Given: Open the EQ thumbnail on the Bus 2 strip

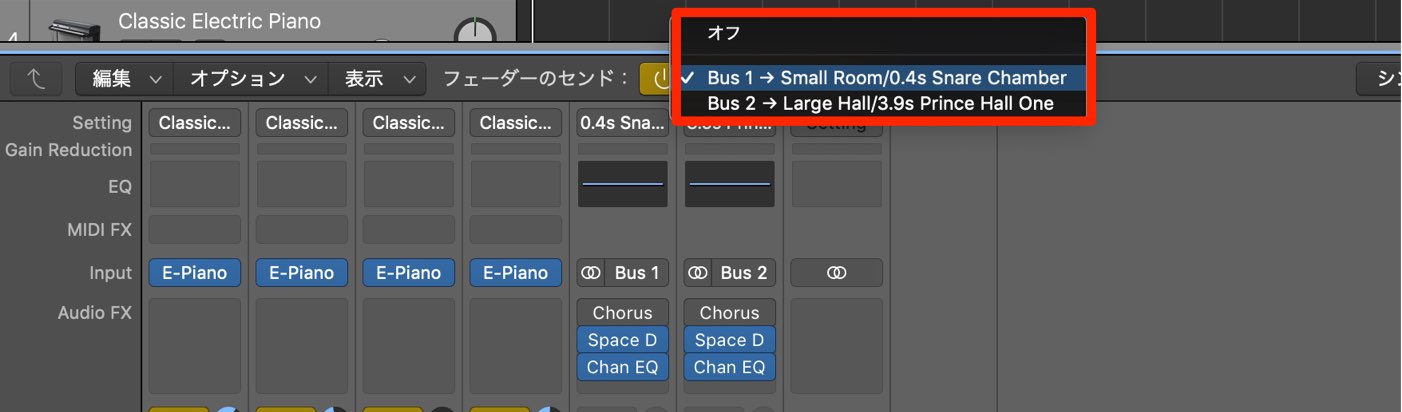Looking at the screenshot, I should (x=730, y=184).
